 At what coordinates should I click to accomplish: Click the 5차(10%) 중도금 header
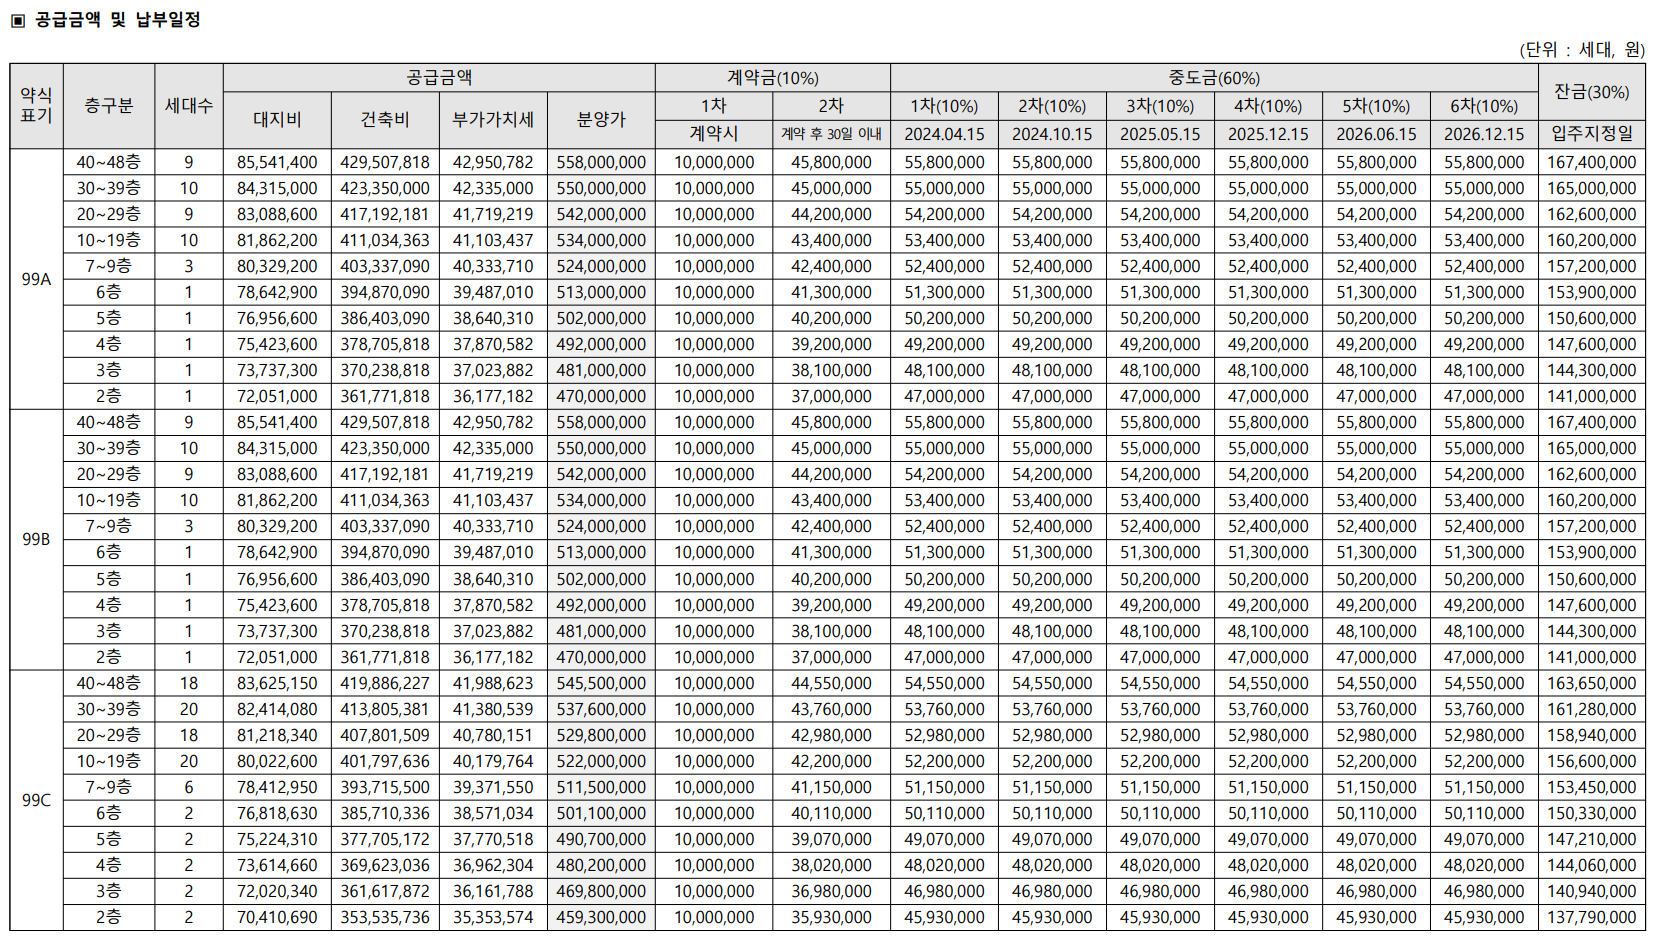point(1376,106)
